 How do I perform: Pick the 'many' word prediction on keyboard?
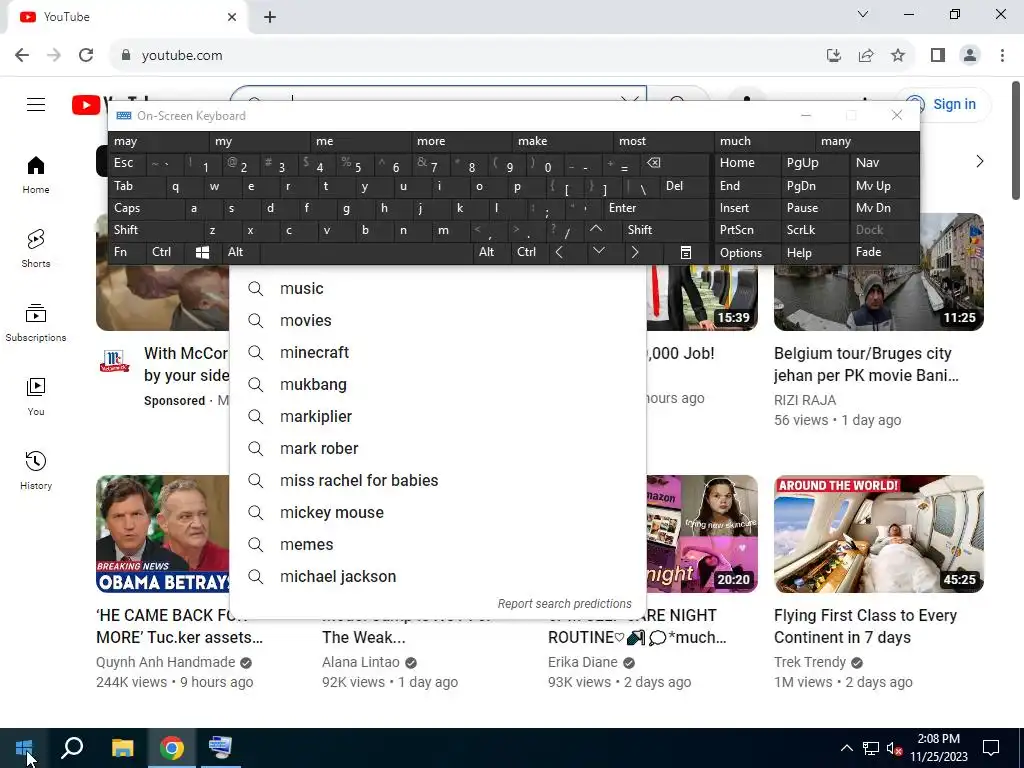[x=866, y=141]
